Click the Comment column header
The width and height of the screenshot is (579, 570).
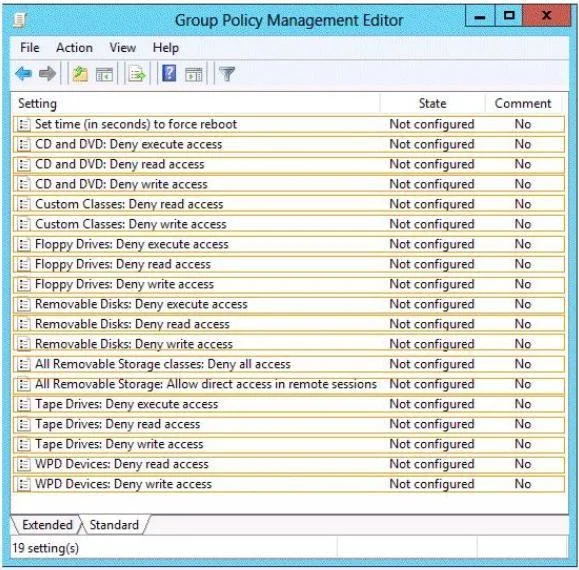pyautogui.click(x=523, y=103)
